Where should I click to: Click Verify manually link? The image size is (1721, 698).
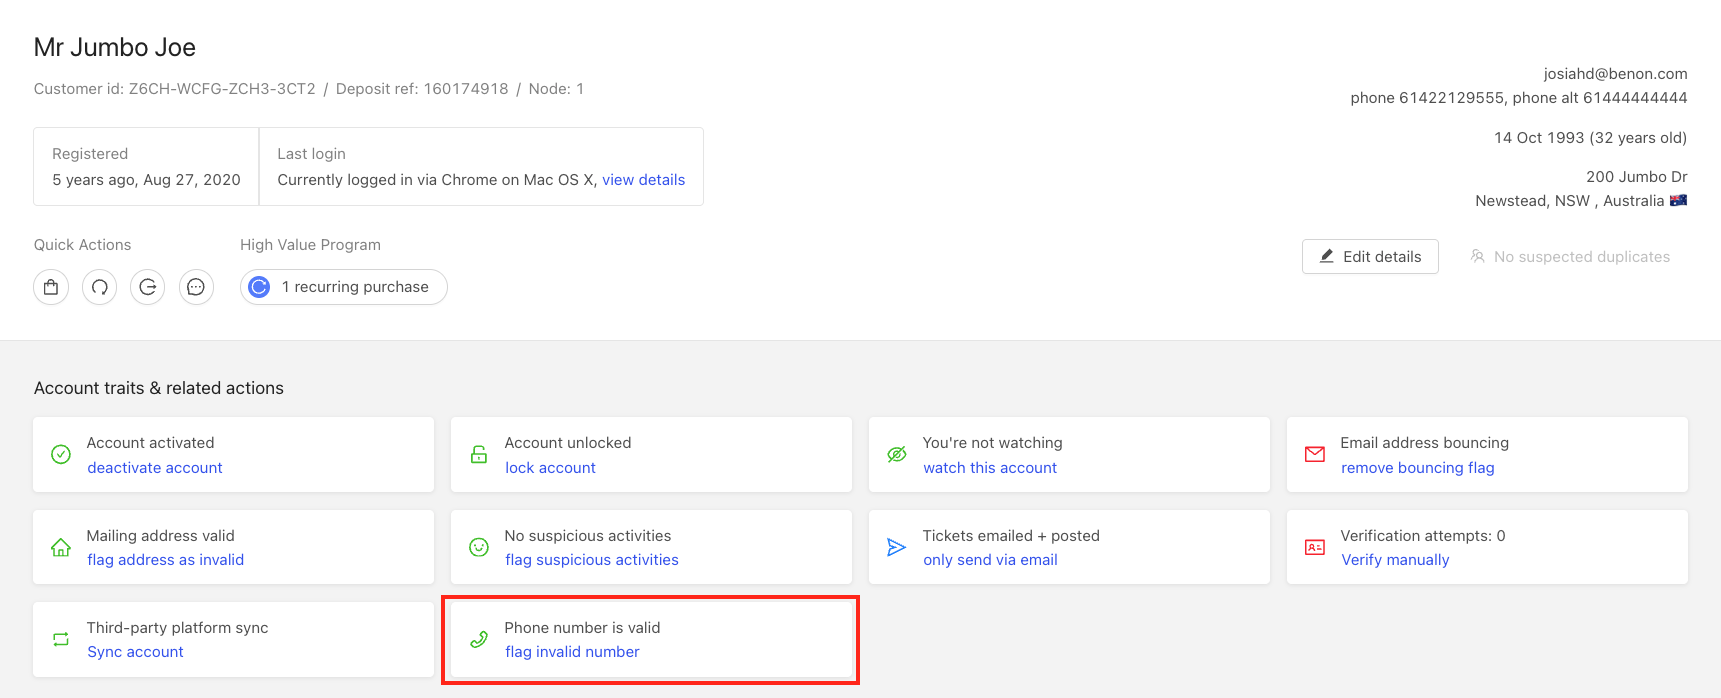[1394, 560]
